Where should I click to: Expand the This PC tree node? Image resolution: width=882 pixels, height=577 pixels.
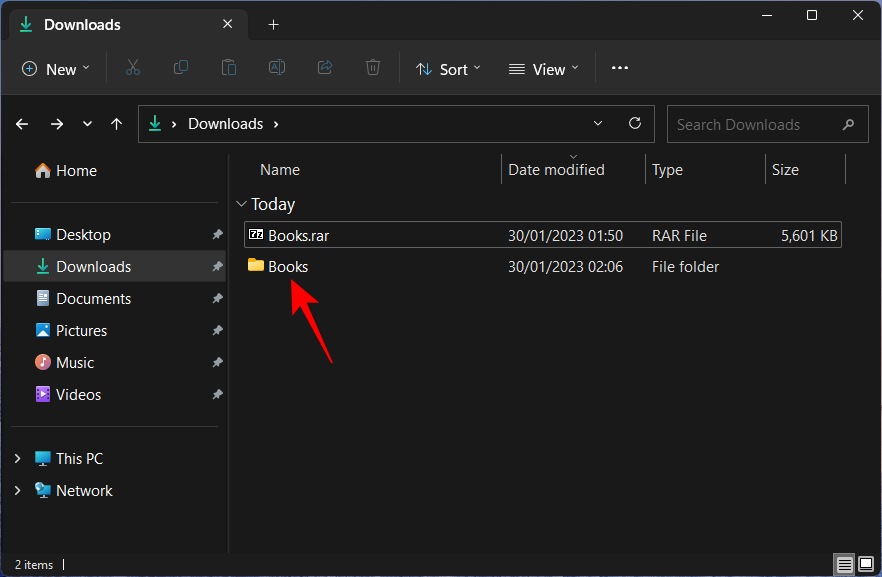(17, 459)
